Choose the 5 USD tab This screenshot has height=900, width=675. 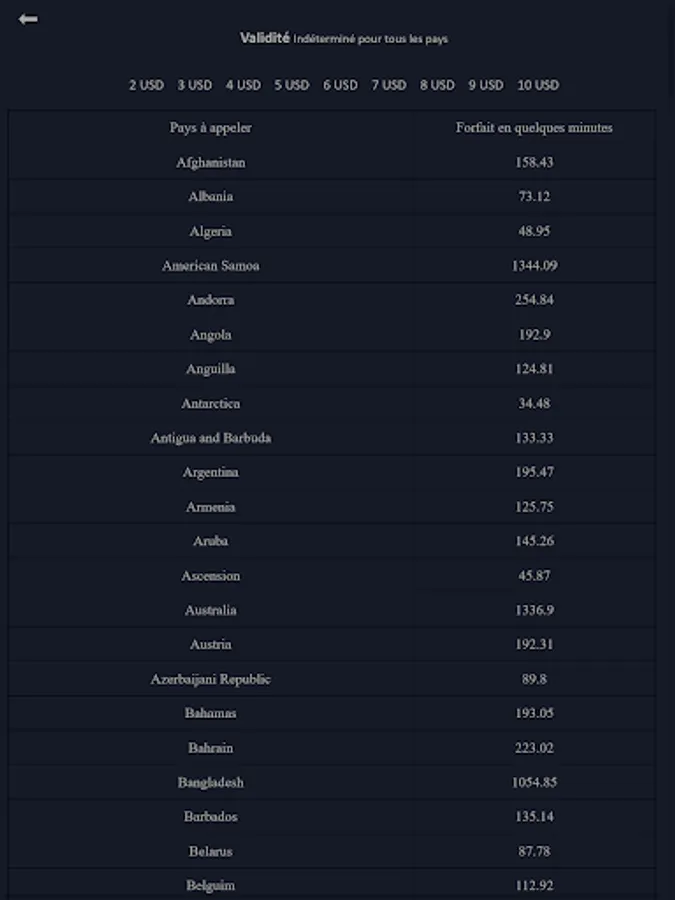(x=292, y=85)
